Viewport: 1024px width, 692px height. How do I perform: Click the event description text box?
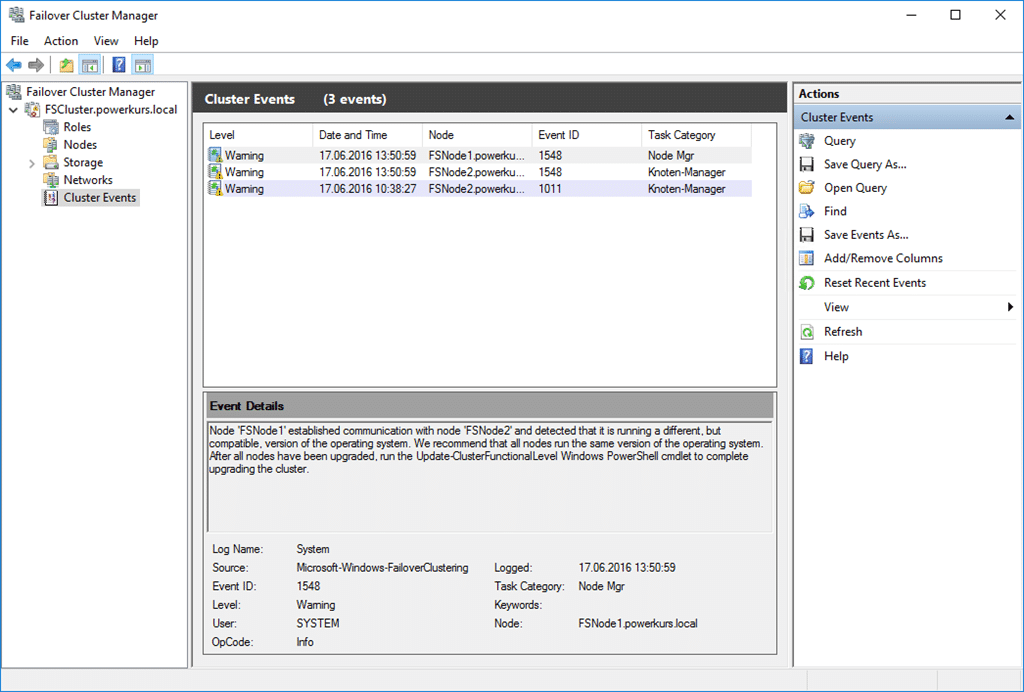coord(490,477)
